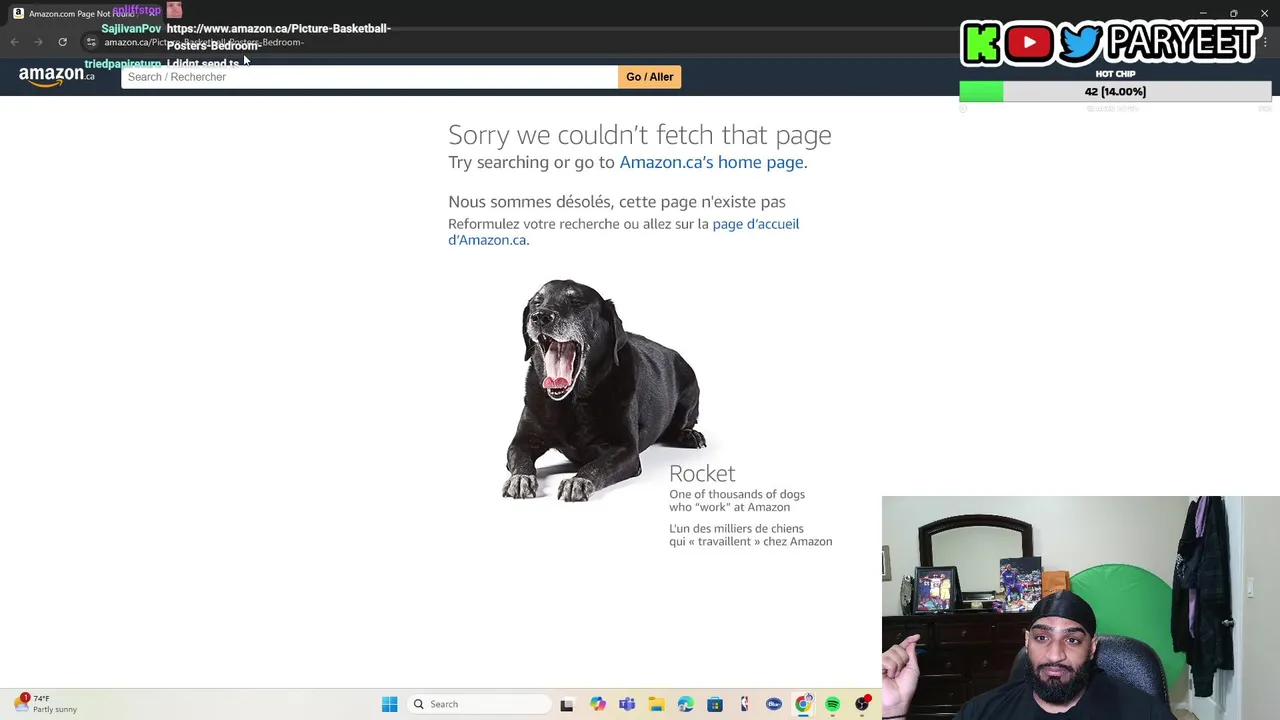Open File Explorer from taskbar
Screen dimensions: 1280x720
click(656, 704)
